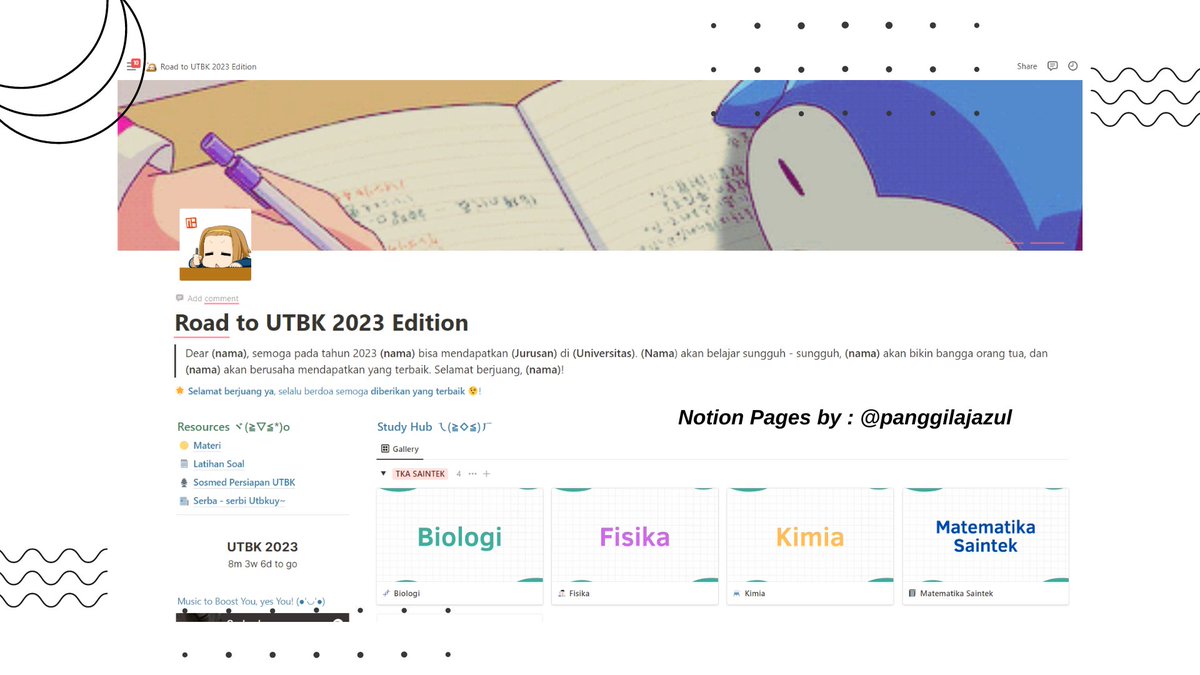Viewport: 1200px width, 675px height.
Task: Click Add comment below the icon
Action: click(x=213, y=298)
